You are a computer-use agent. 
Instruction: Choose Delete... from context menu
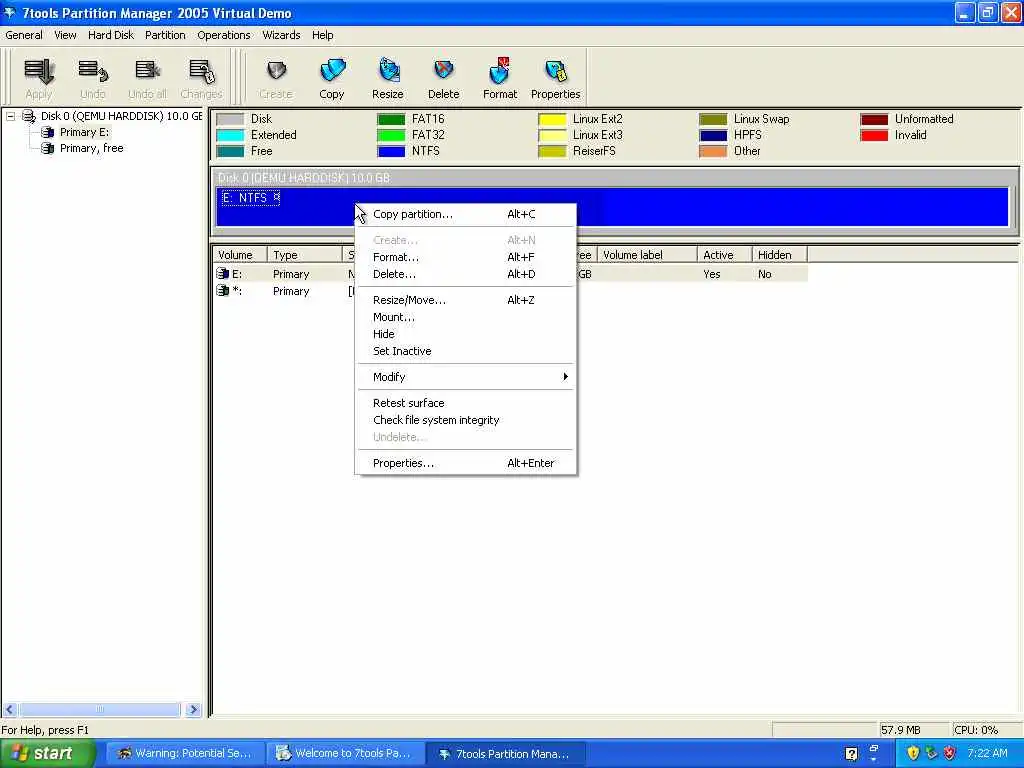click(465, 274)
